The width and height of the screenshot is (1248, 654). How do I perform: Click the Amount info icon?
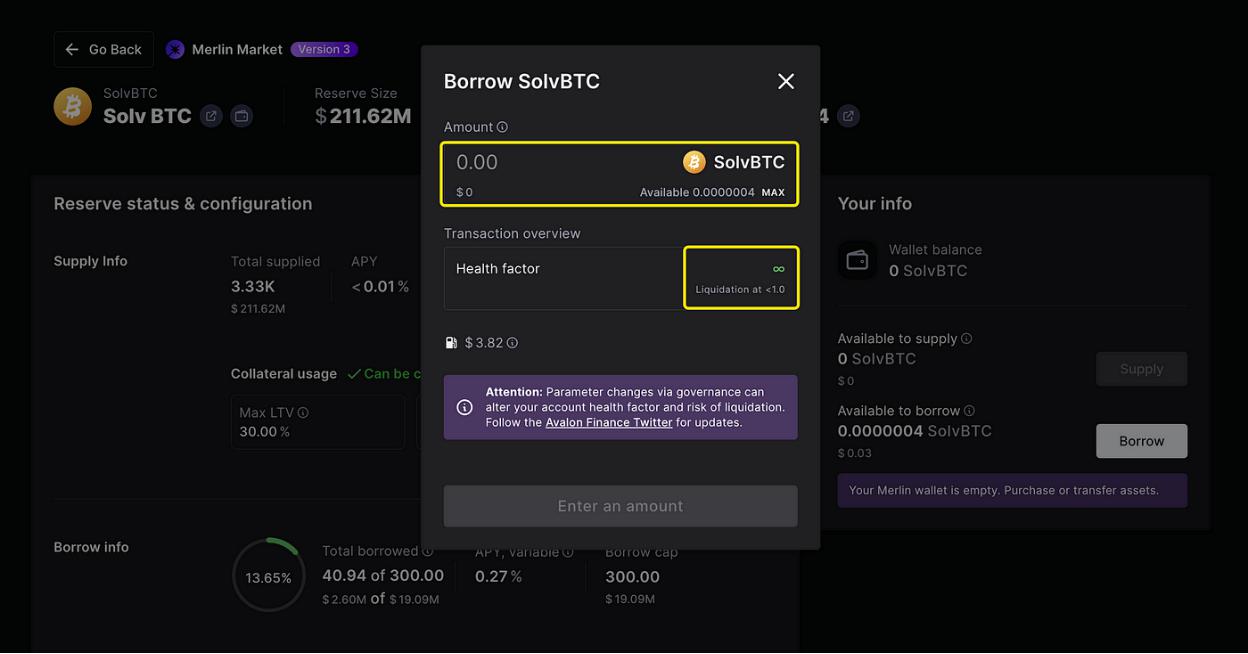tap(502, 127)
